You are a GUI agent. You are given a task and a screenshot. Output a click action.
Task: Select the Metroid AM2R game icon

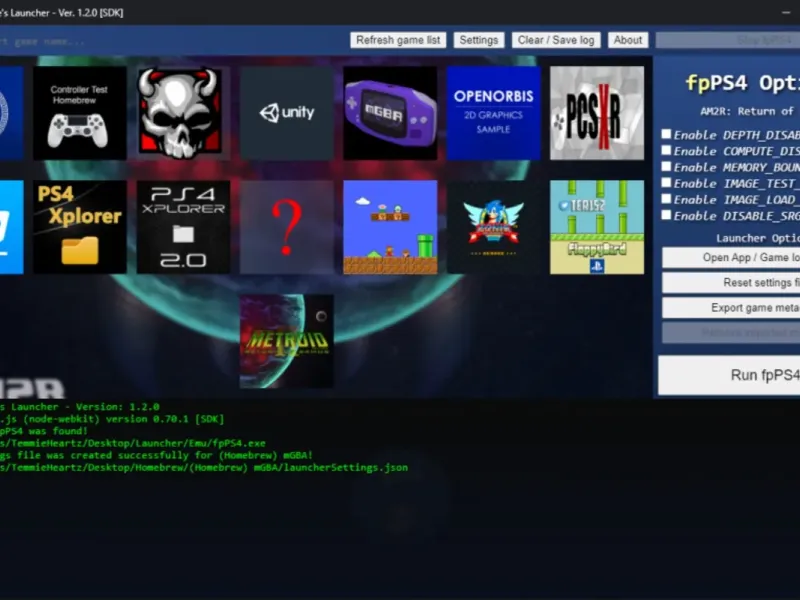pyautogui.click(x=287, y=341)
